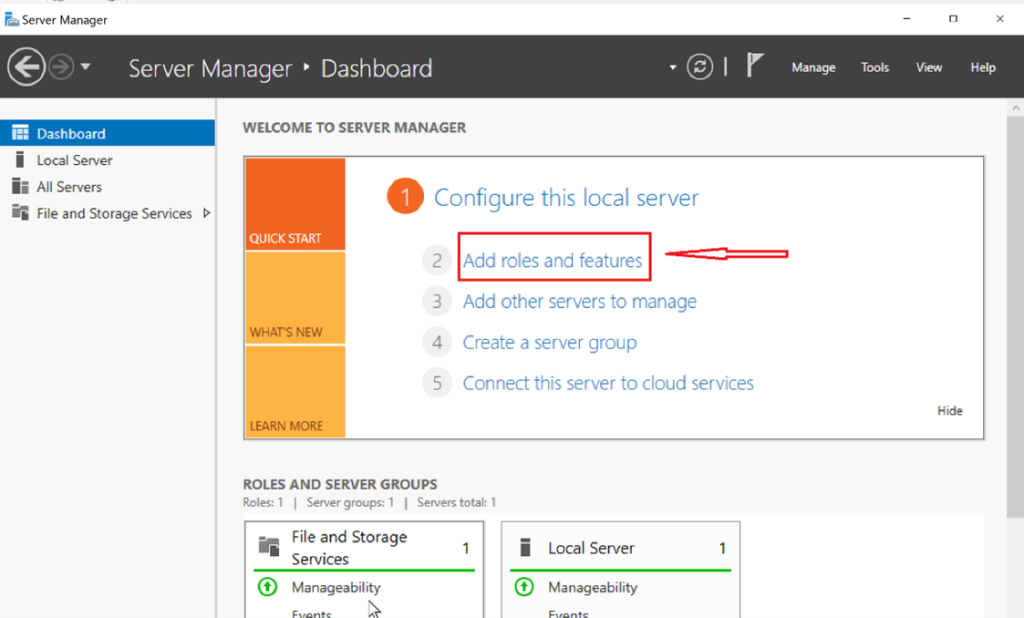Click green status icon in Local Server tile

click(524, 587)
